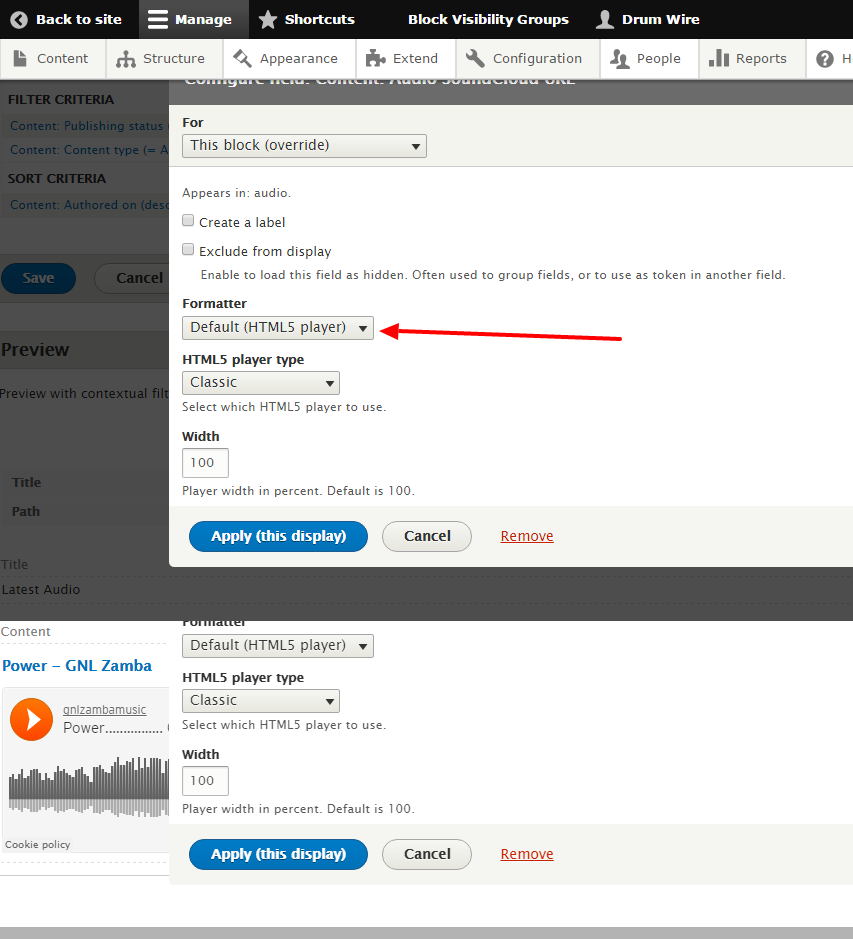853x939 pixels.
Task: Click Apply (this display) button
Action: tap(277, 536)
